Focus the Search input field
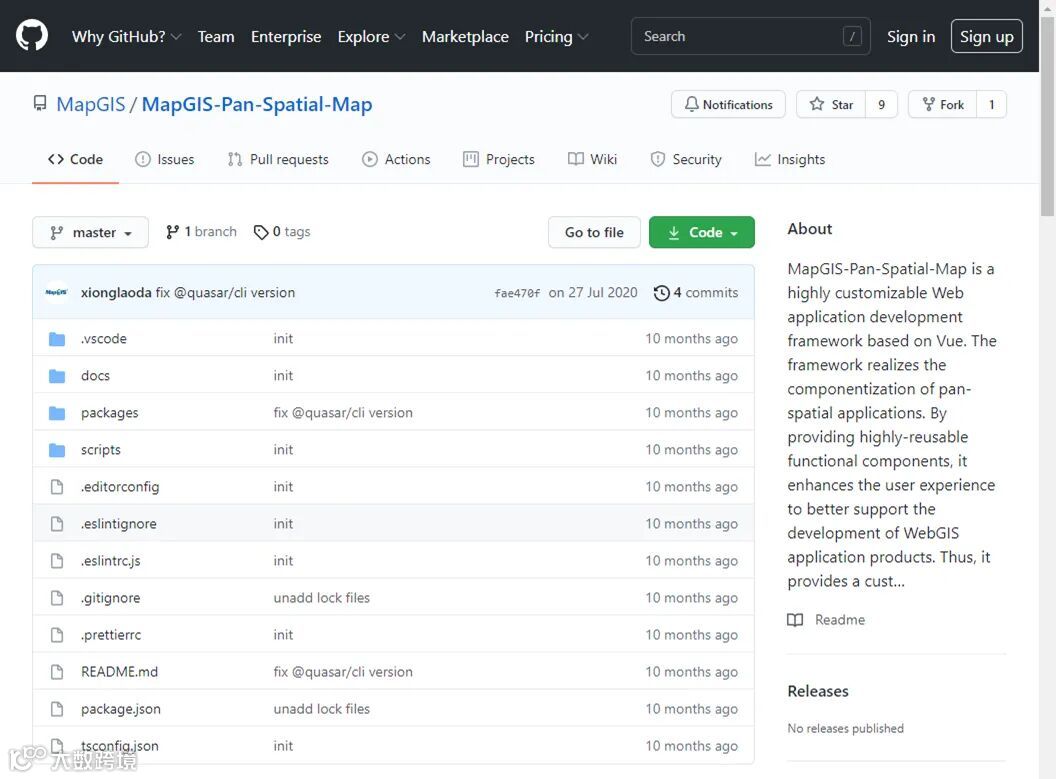The width and height of the screenshot is (1056, 779). coord(750,36)
